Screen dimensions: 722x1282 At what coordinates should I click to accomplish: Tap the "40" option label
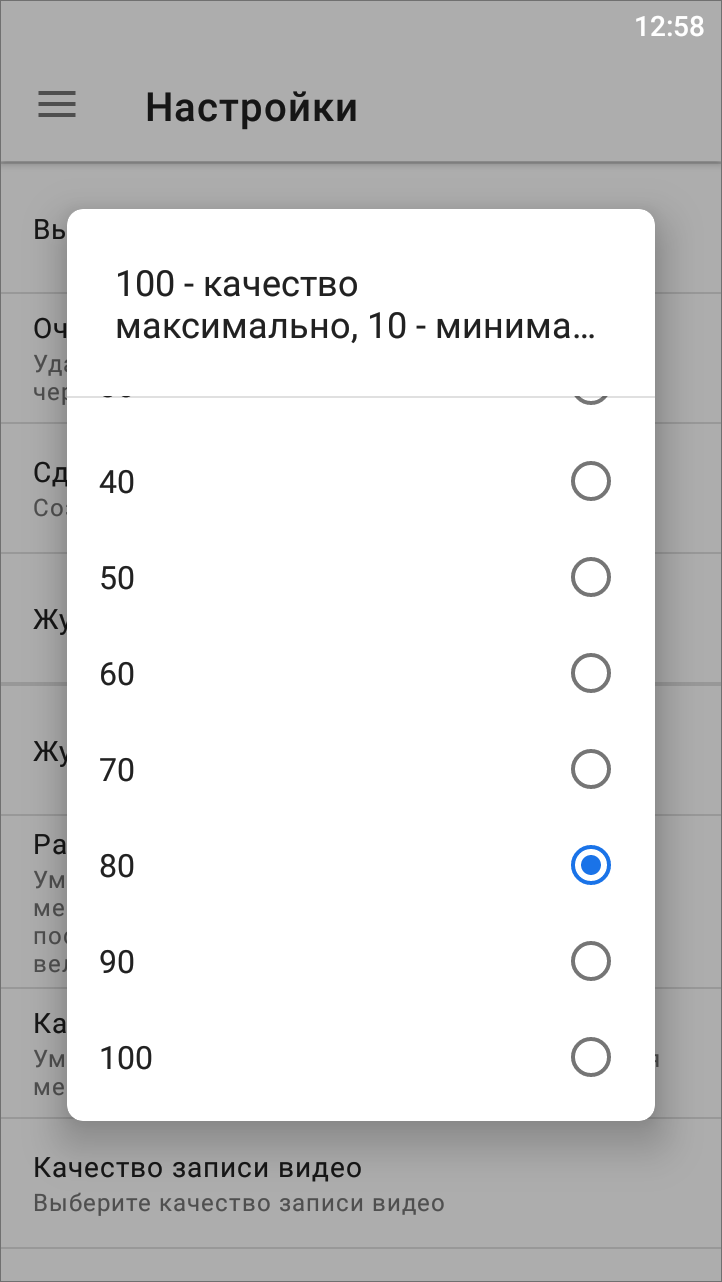click(x=117, y=482)
